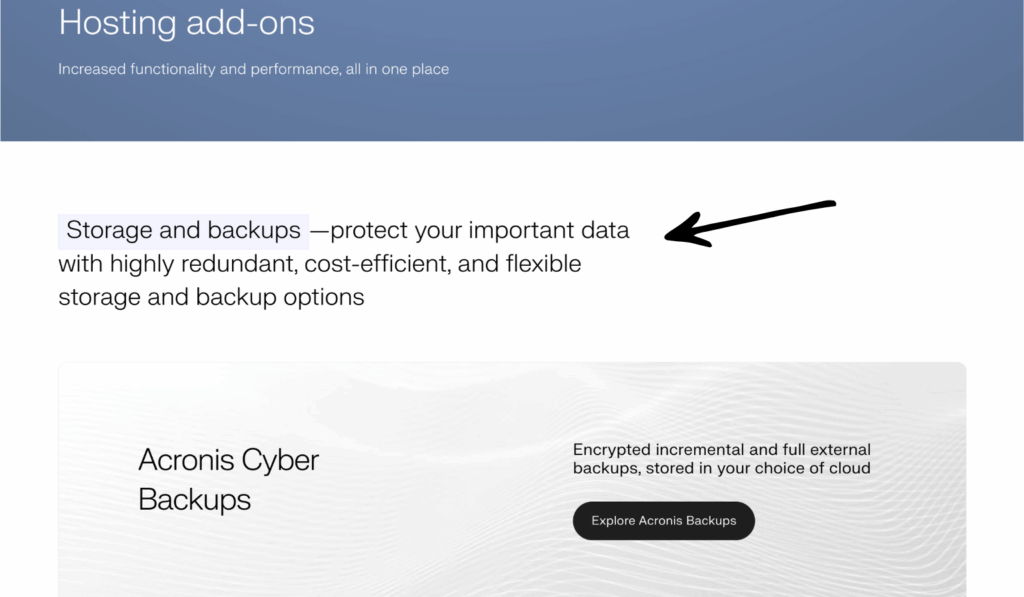Click the Hosting add-ons page heading
Screen dimensions: 1024x597
[x=186, y=23]
